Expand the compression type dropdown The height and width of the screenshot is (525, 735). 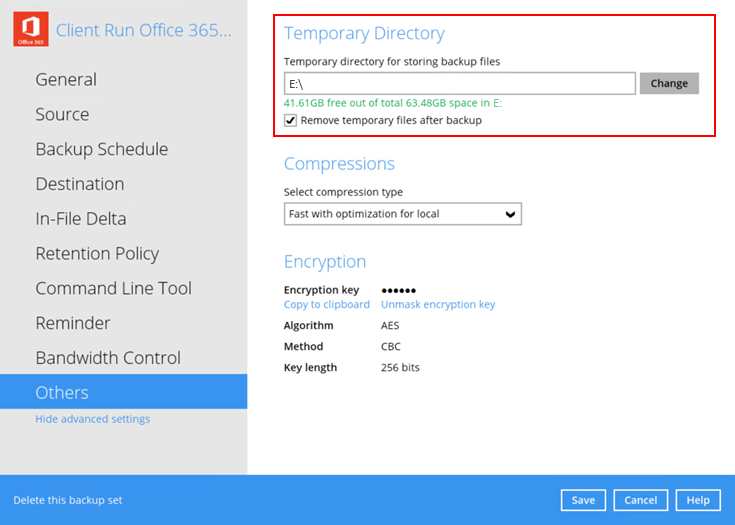pos(402,214)
